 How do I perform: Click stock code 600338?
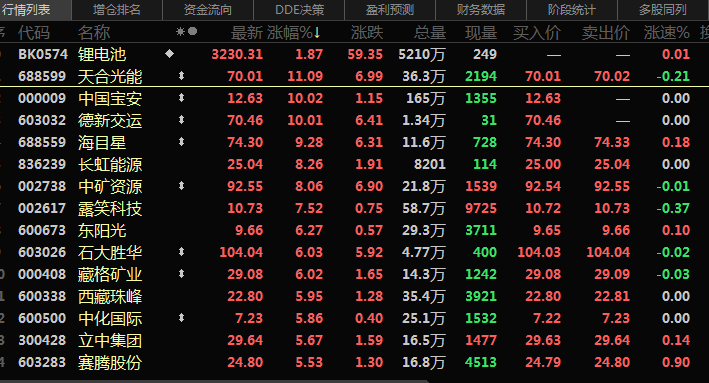(x=42, y=296)
